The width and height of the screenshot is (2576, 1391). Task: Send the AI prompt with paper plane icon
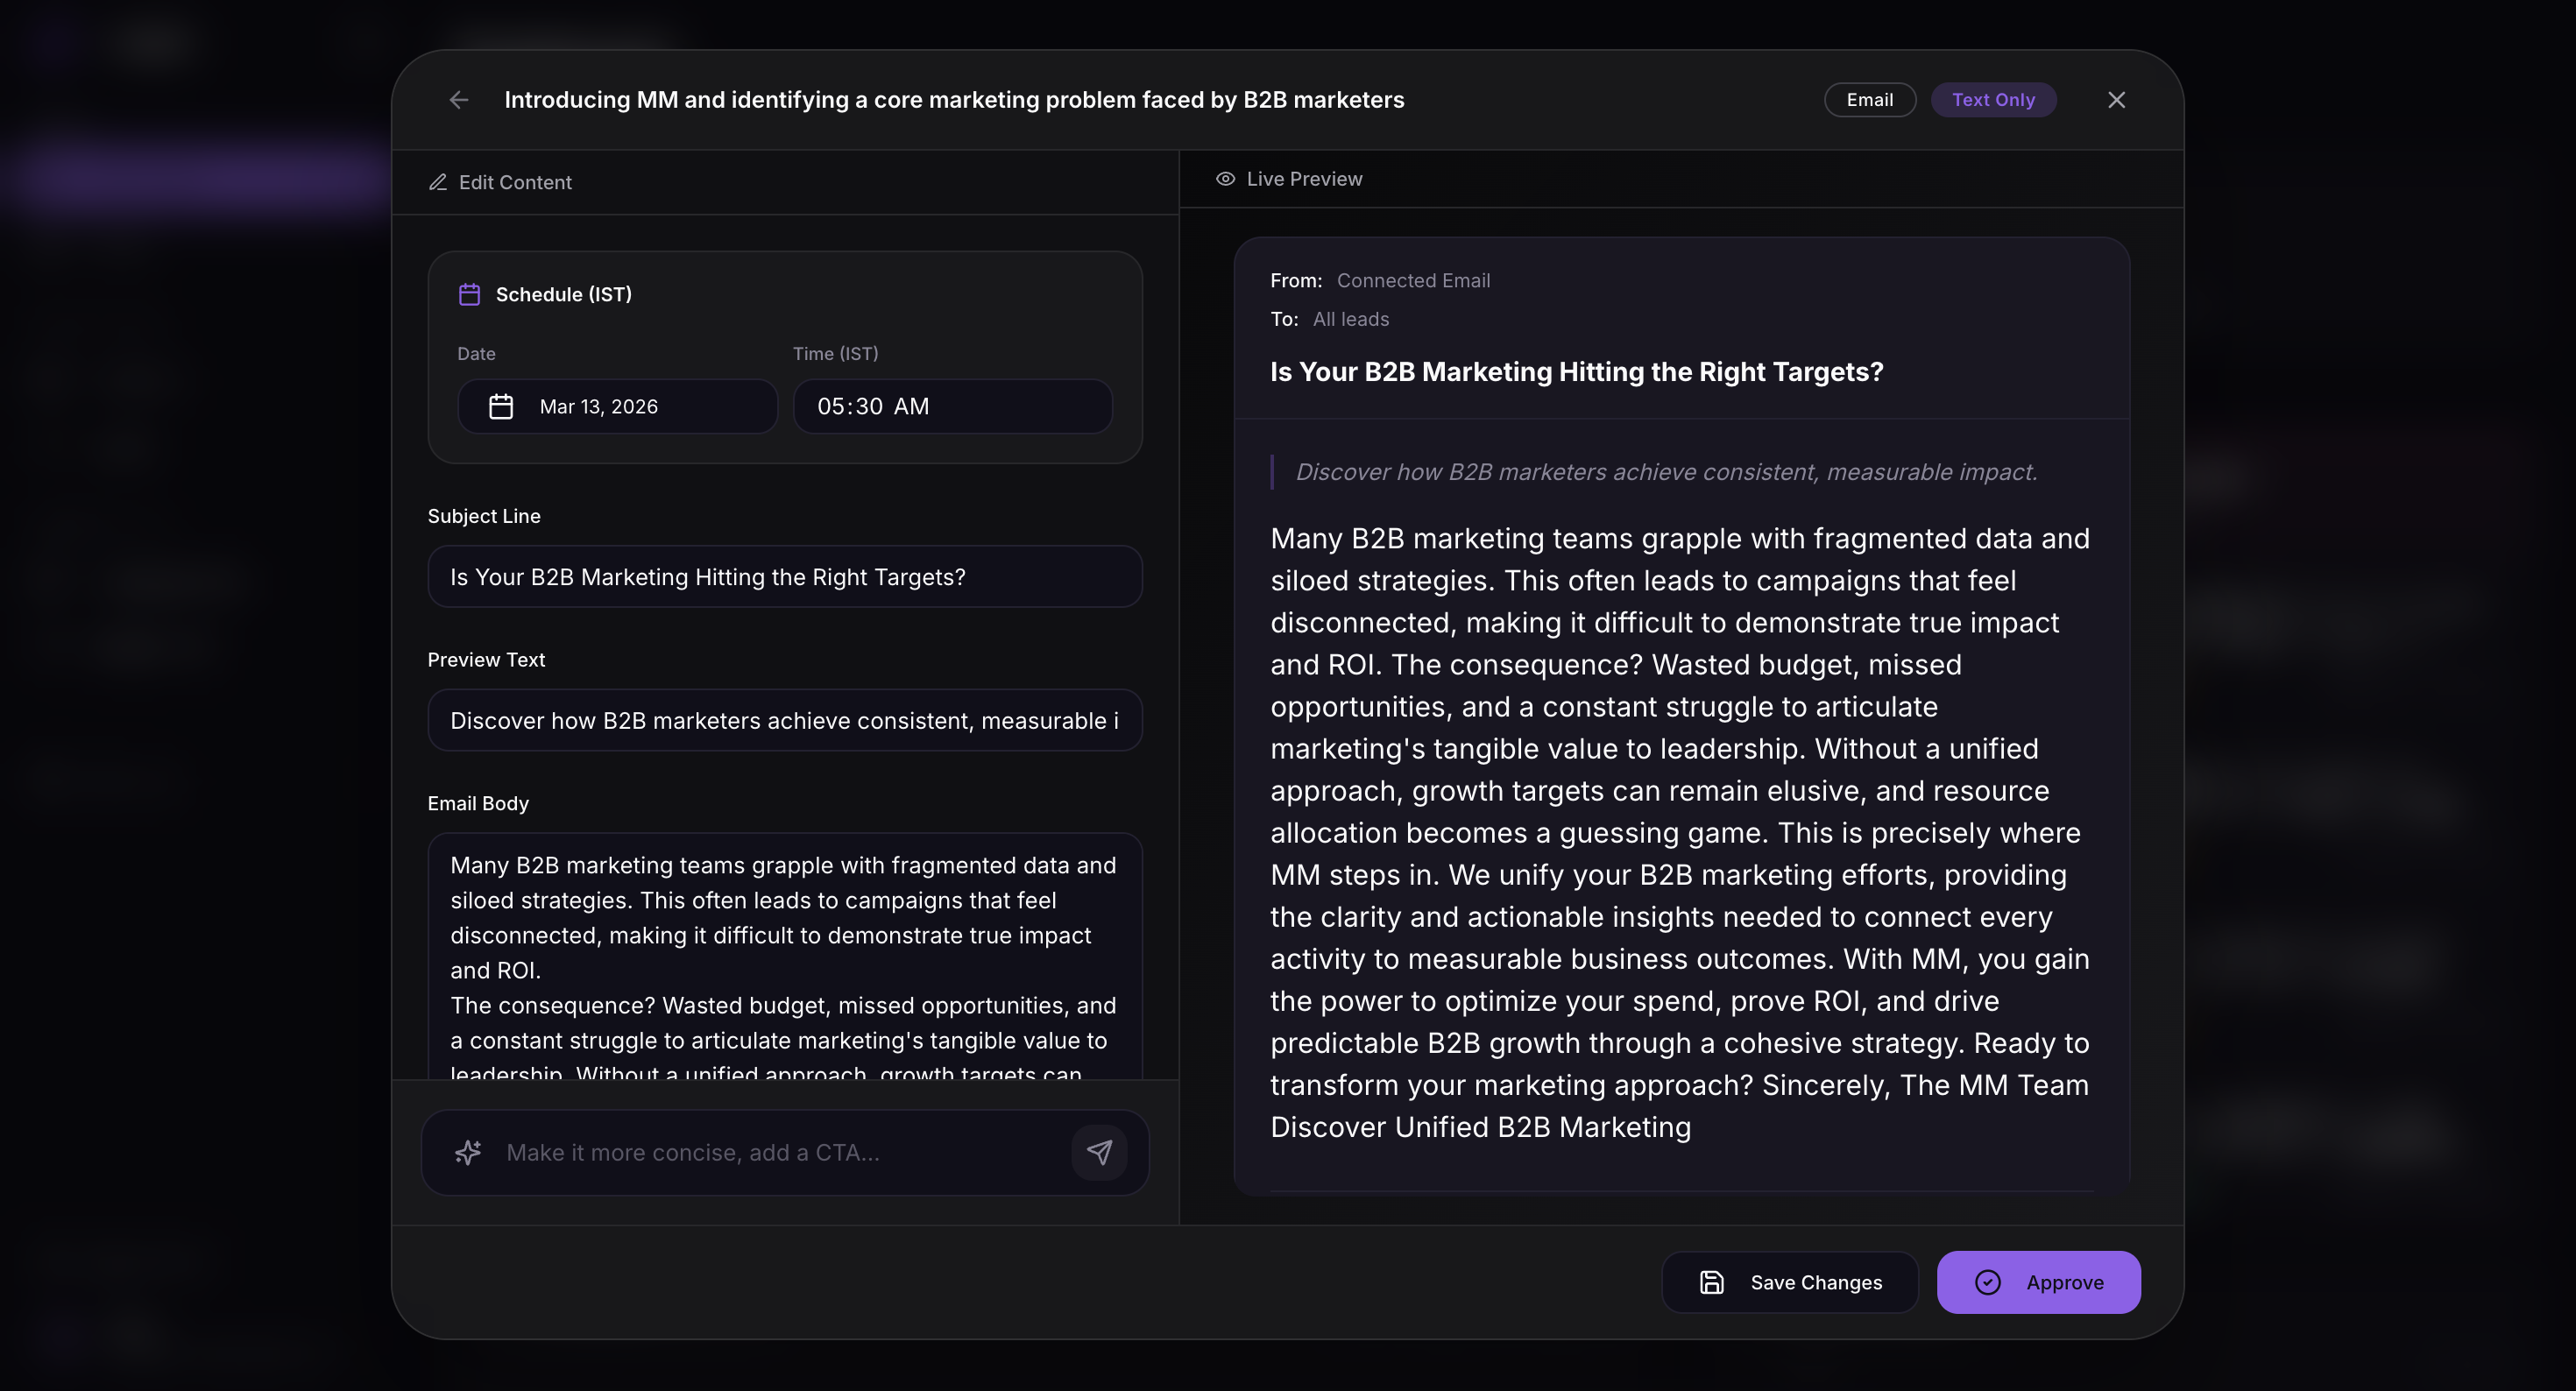pyautogui.click(x=1099, y=1152)
